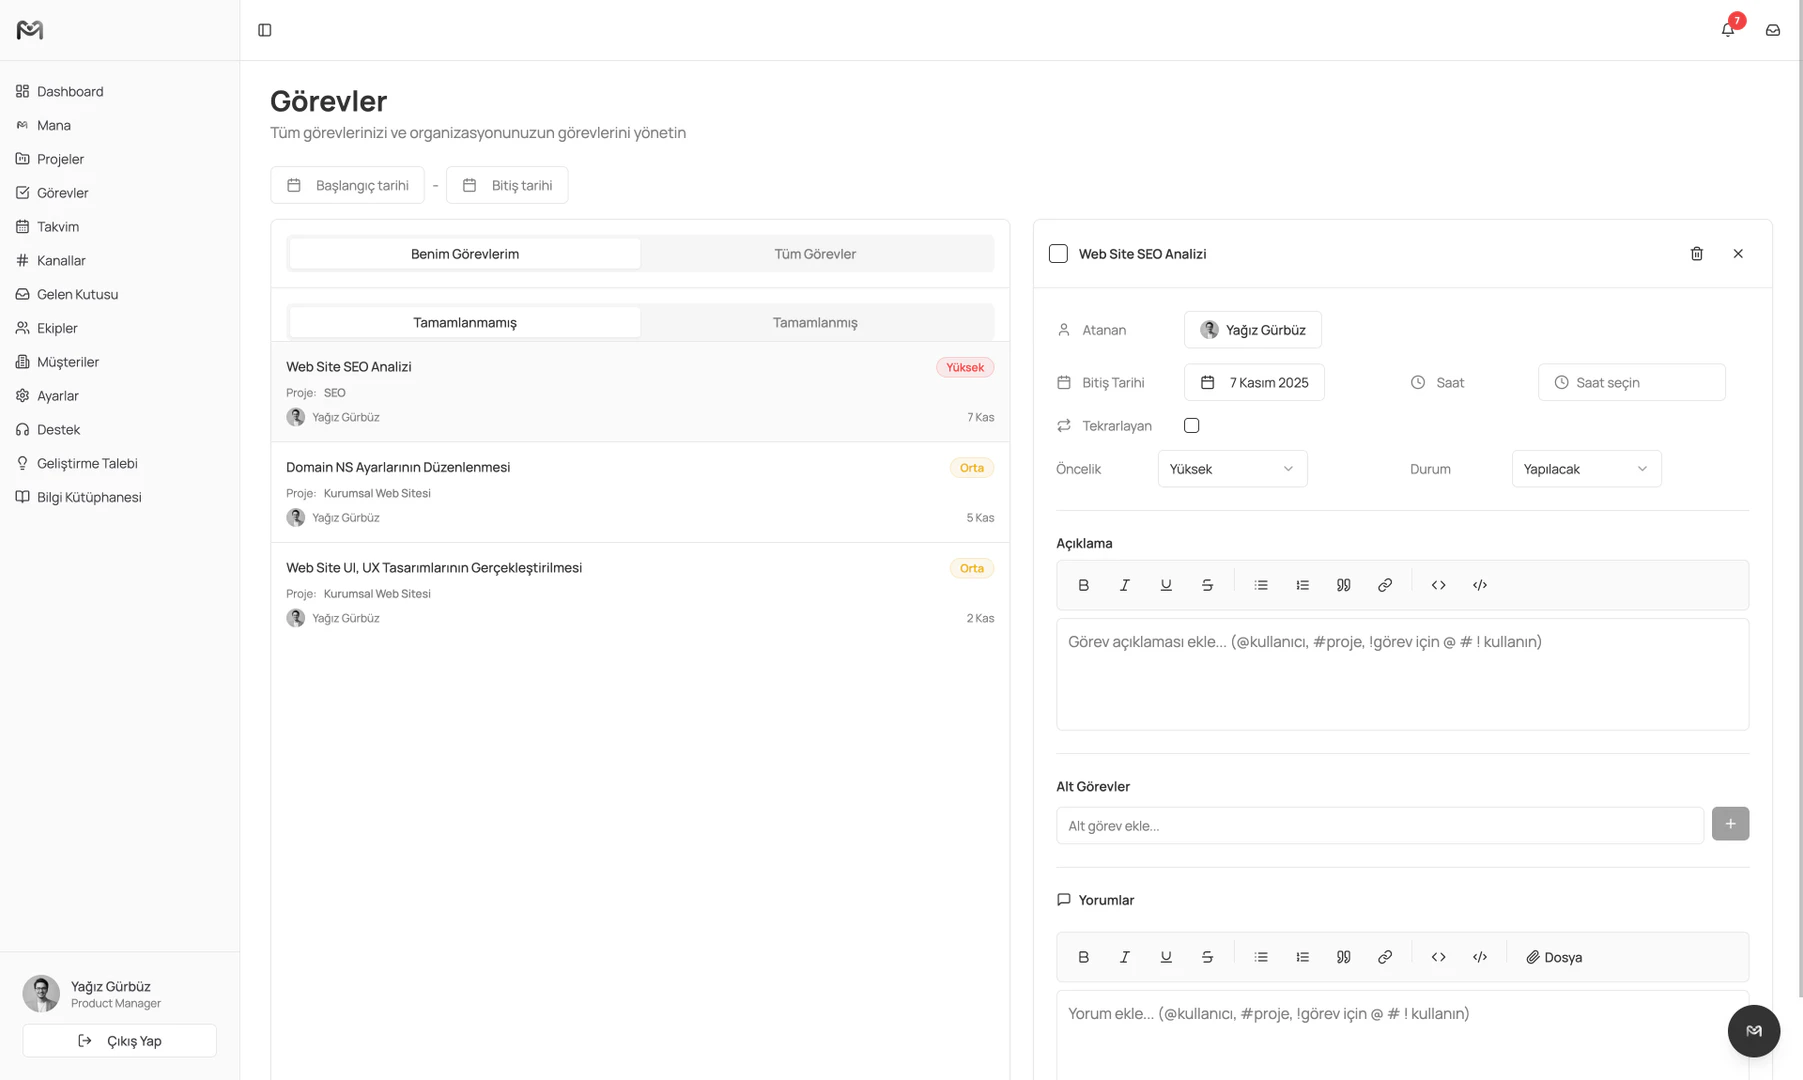The width and height of the screenshot is (1803, 1080).
Task: Switch to the Tamamlanmış tab
Action: point(815,322)
